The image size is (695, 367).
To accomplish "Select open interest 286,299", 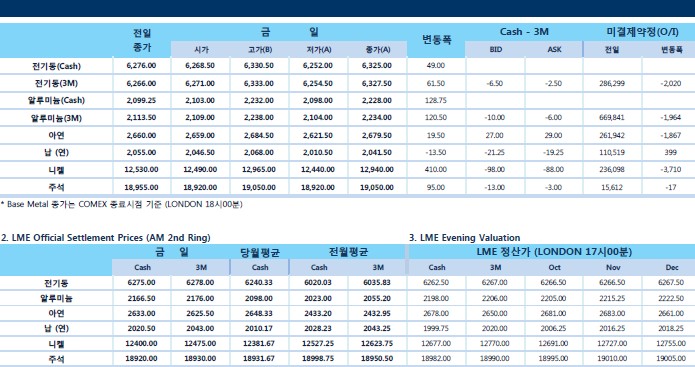I will [612, 83].
